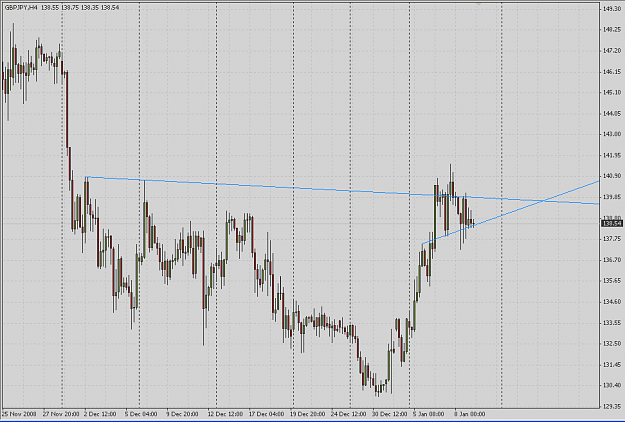
Task: Click the 144.05 price axis label
Action: [612, 114]
